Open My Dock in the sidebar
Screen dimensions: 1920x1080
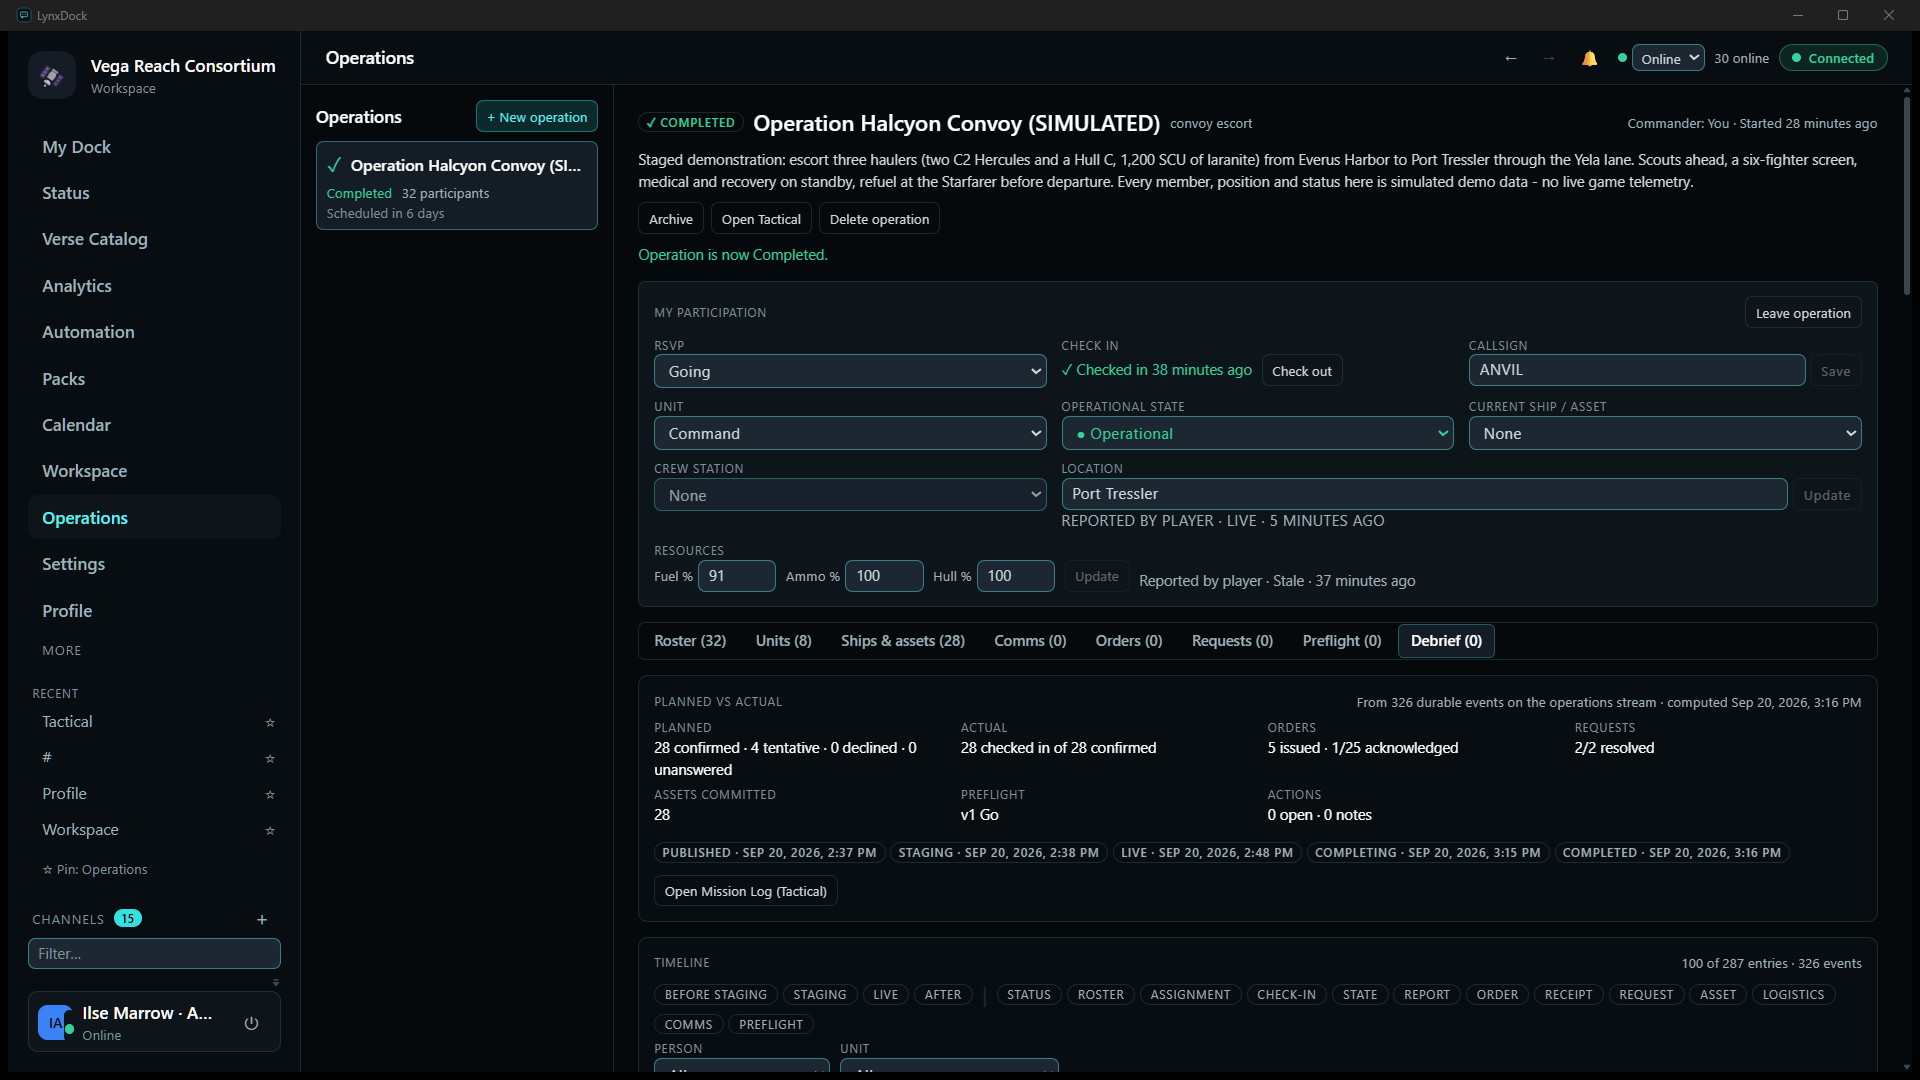(154, 147)
